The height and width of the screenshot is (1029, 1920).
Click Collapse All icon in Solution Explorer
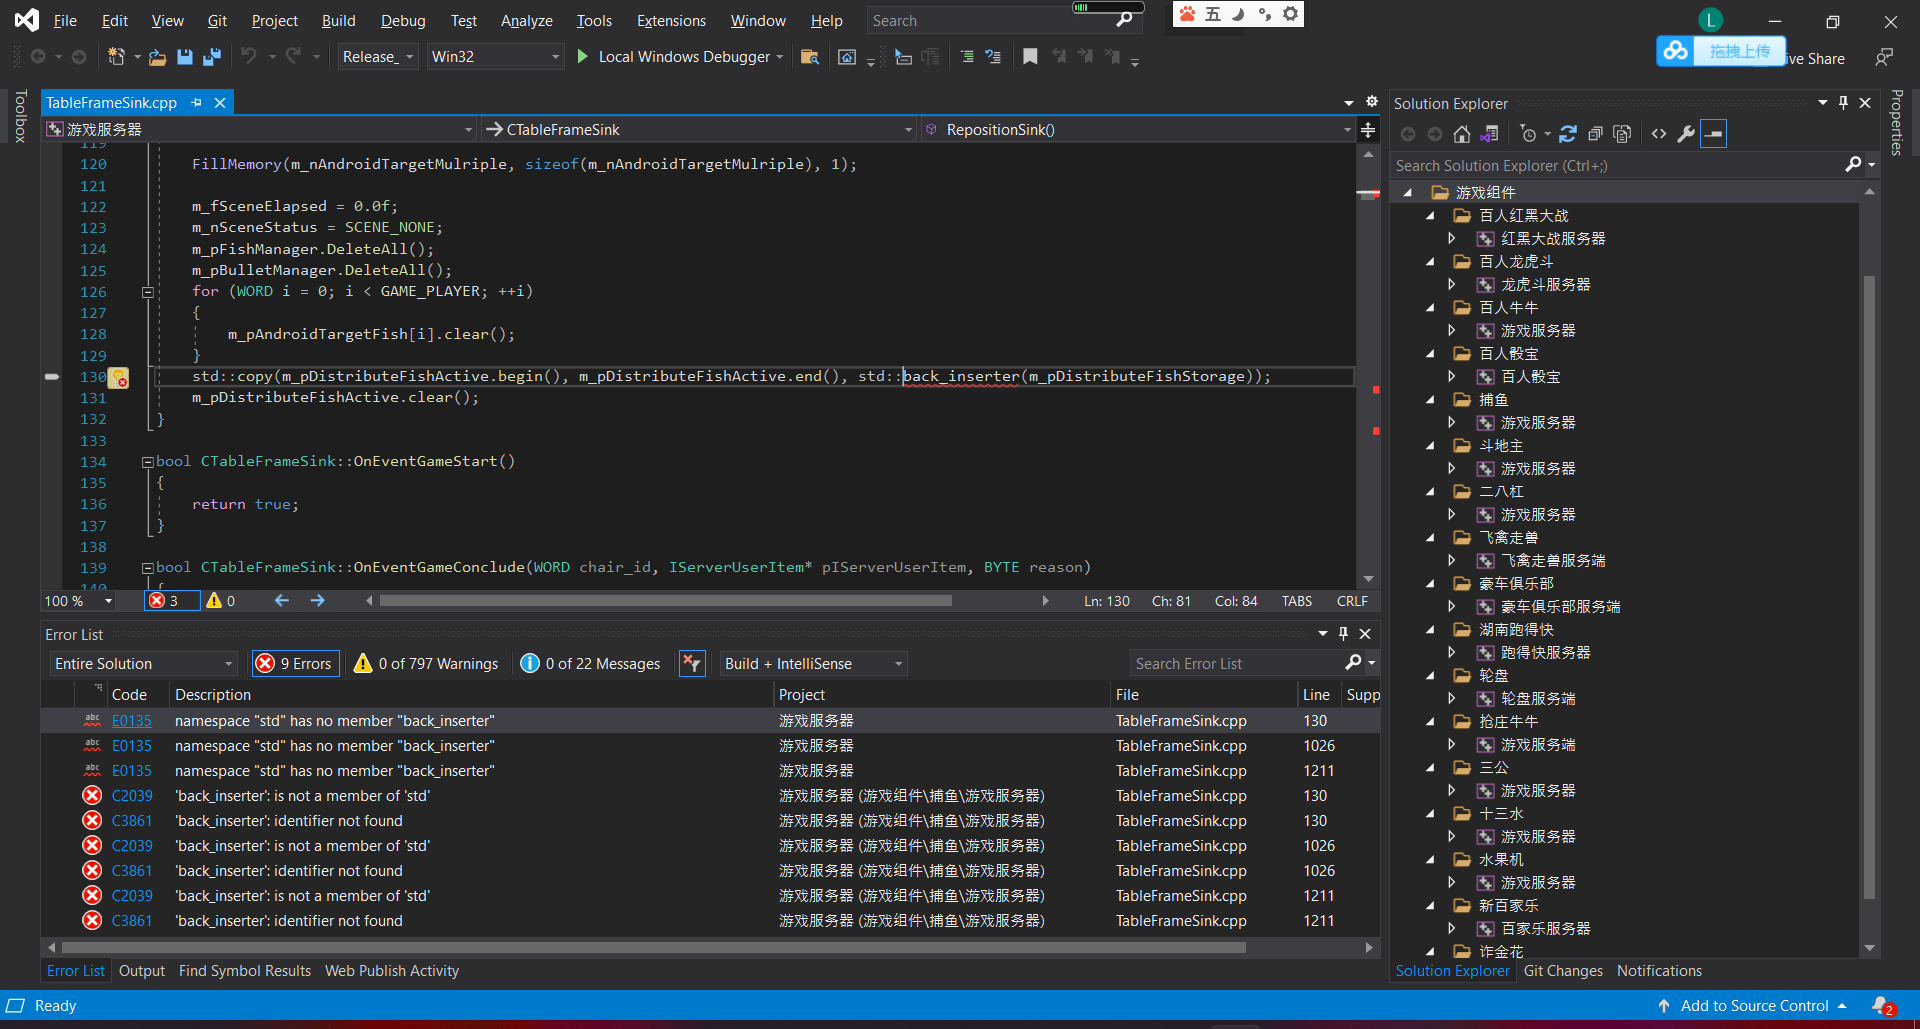(x=1595, y=134)
